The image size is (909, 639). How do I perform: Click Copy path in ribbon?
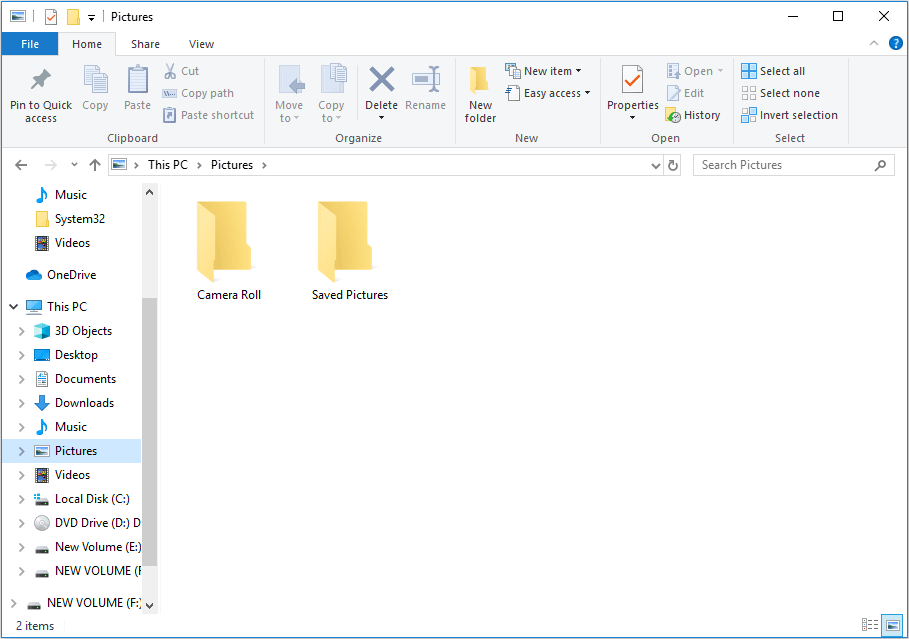pos(198,93)
